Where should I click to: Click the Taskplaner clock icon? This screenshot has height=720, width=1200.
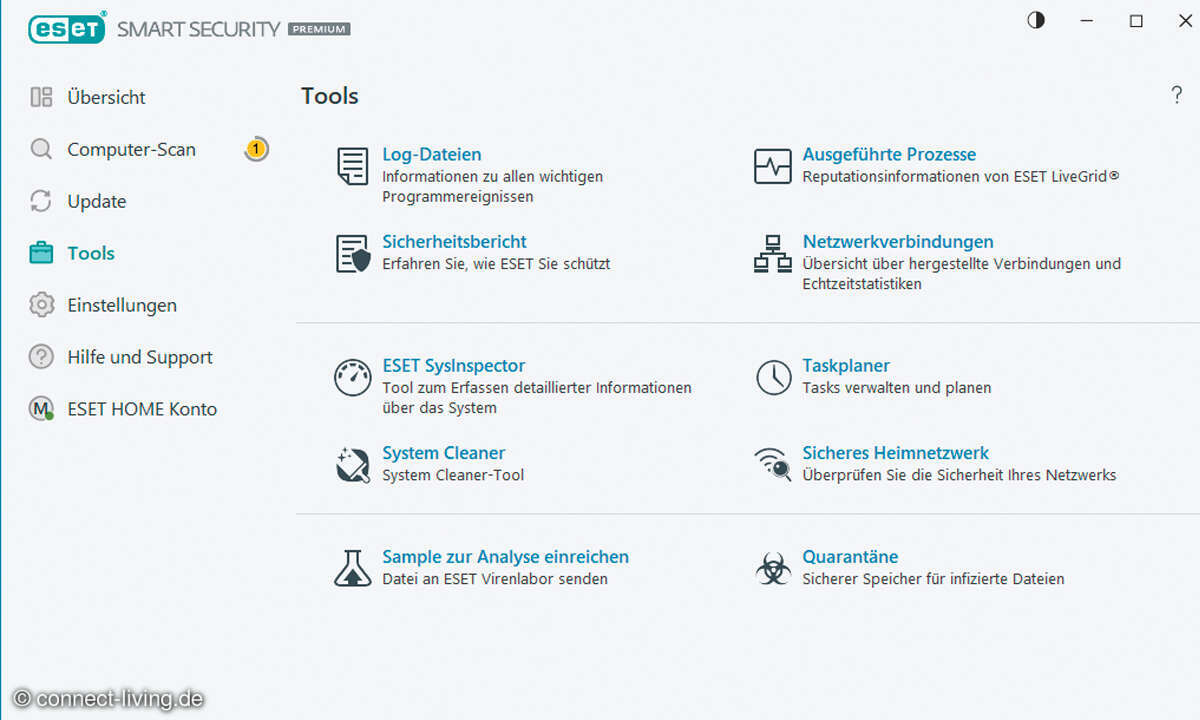tap(773, 377)
